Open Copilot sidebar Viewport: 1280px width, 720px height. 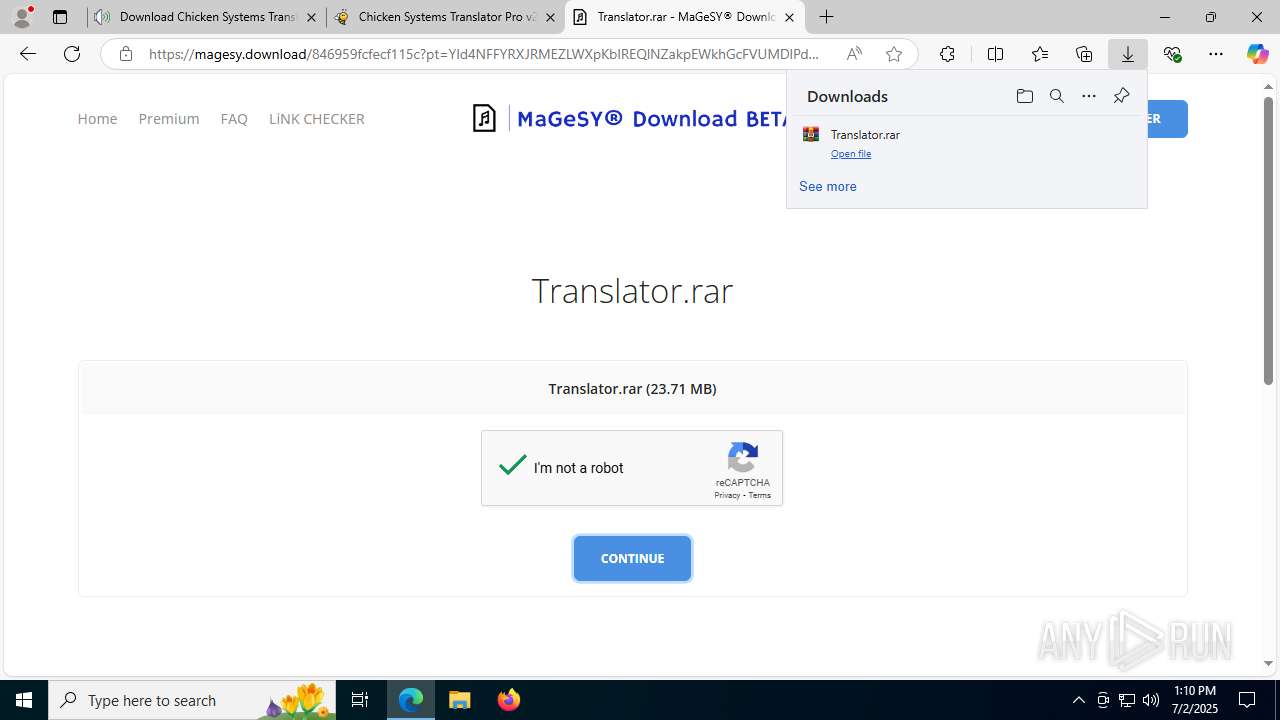1258,54
